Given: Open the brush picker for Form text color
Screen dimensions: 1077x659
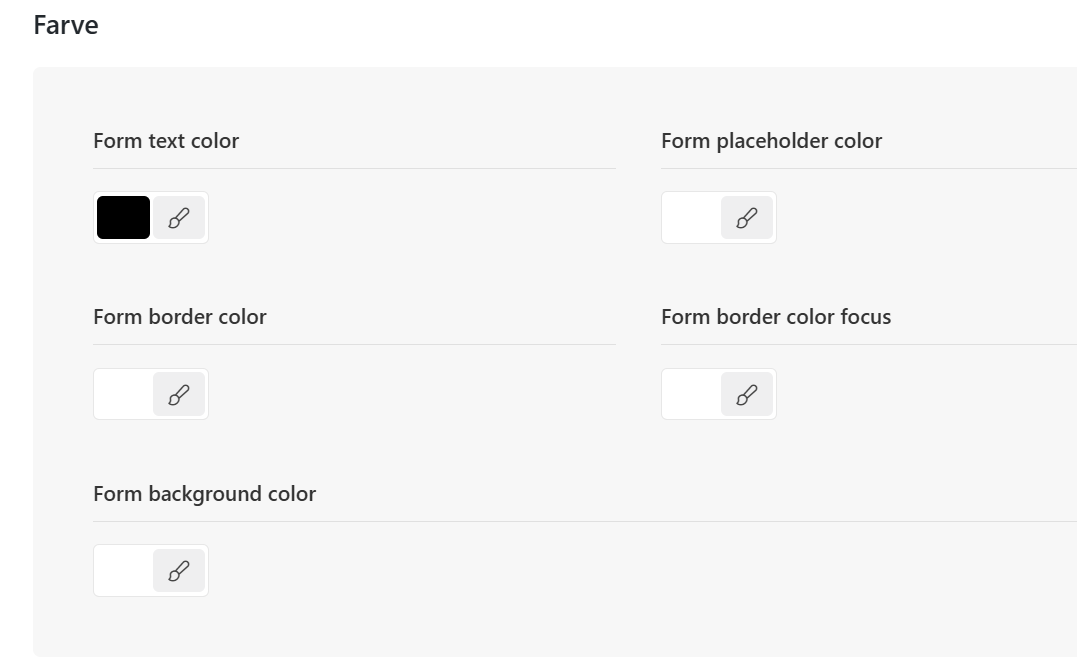Looking at the screenshot, I should pyautogui.click(x=179, y=218).
